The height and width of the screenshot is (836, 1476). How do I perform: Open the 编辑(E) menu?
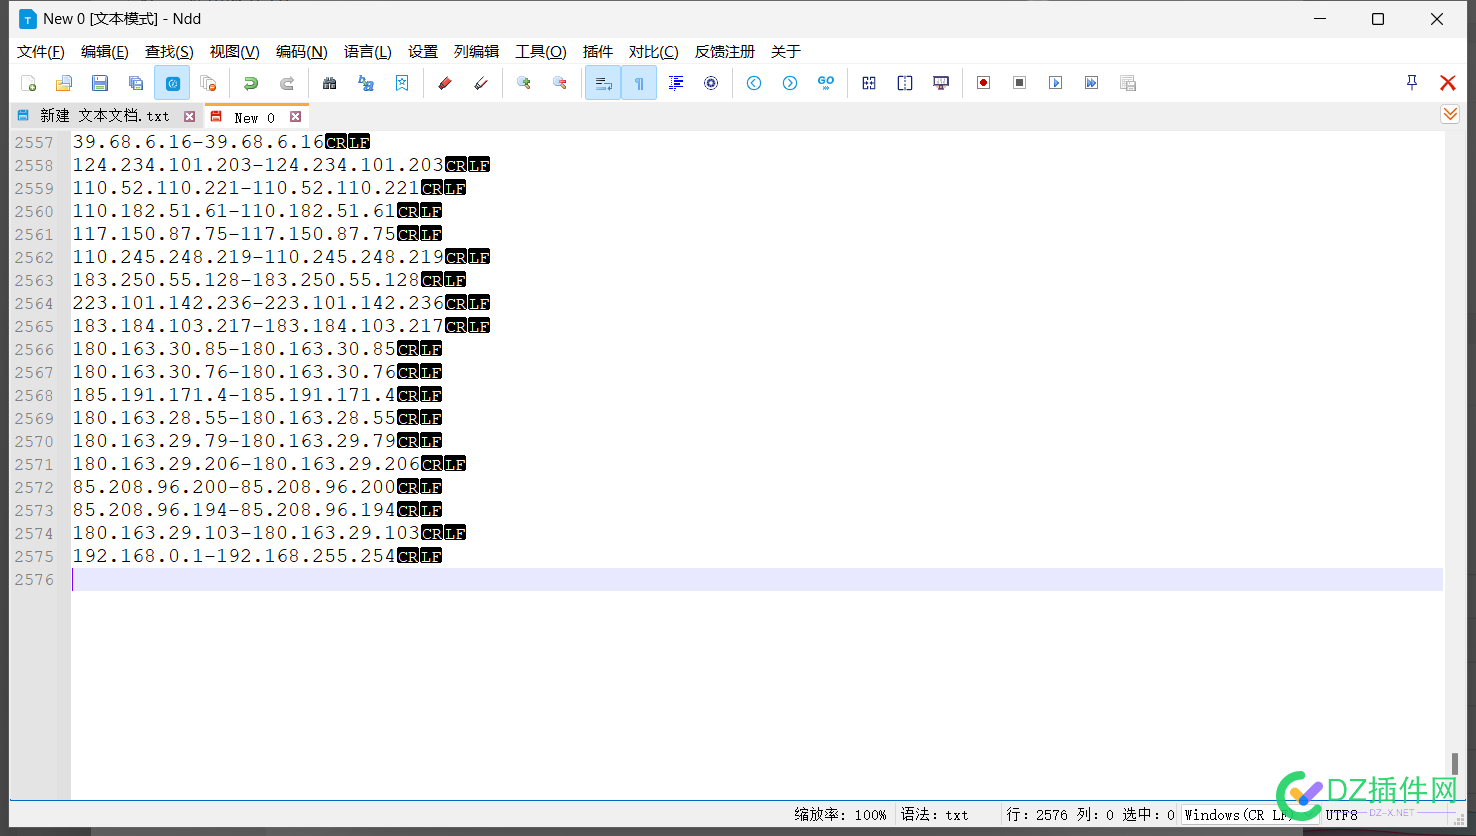[105, 52]
